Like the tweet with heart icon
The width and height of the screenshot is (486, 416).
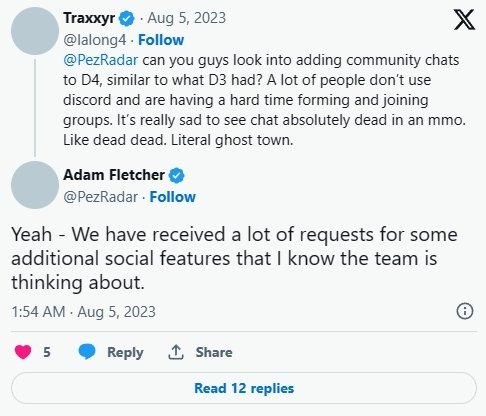[x=23, y=352]
